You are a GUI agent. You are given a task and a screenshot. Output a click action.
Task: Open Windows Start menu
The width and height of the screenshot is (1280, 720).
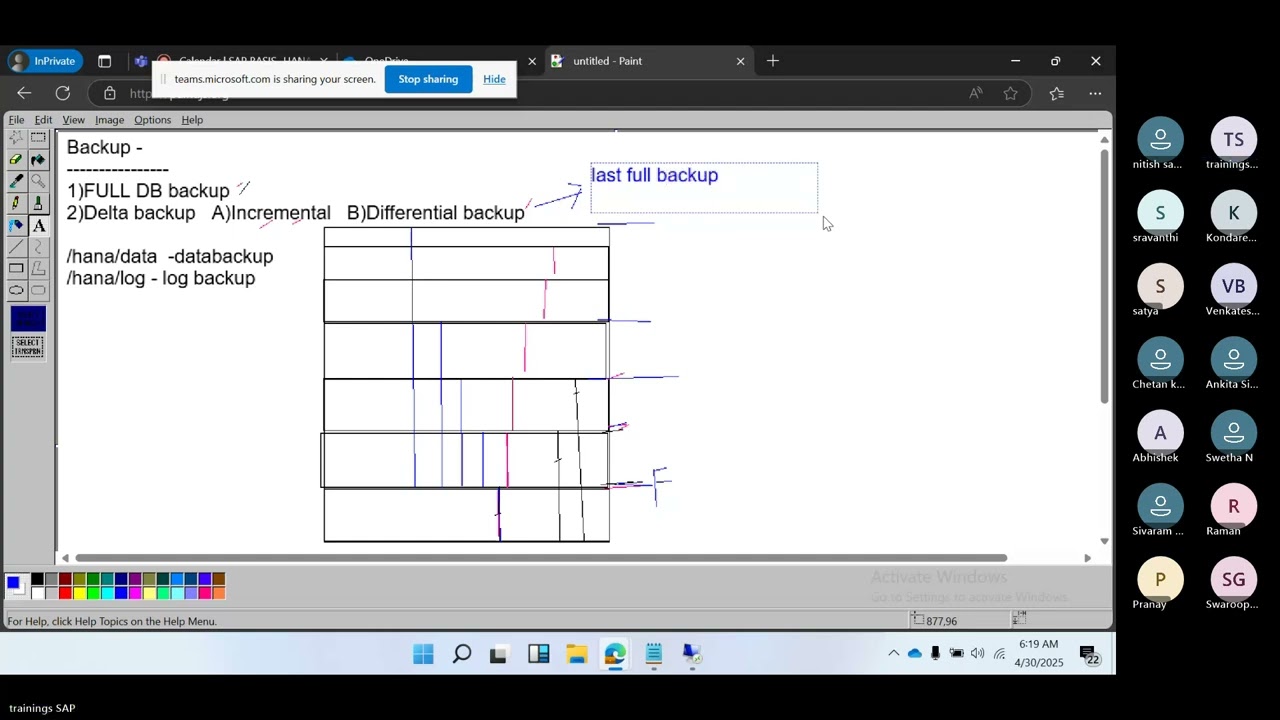click(x=423, y=654)
